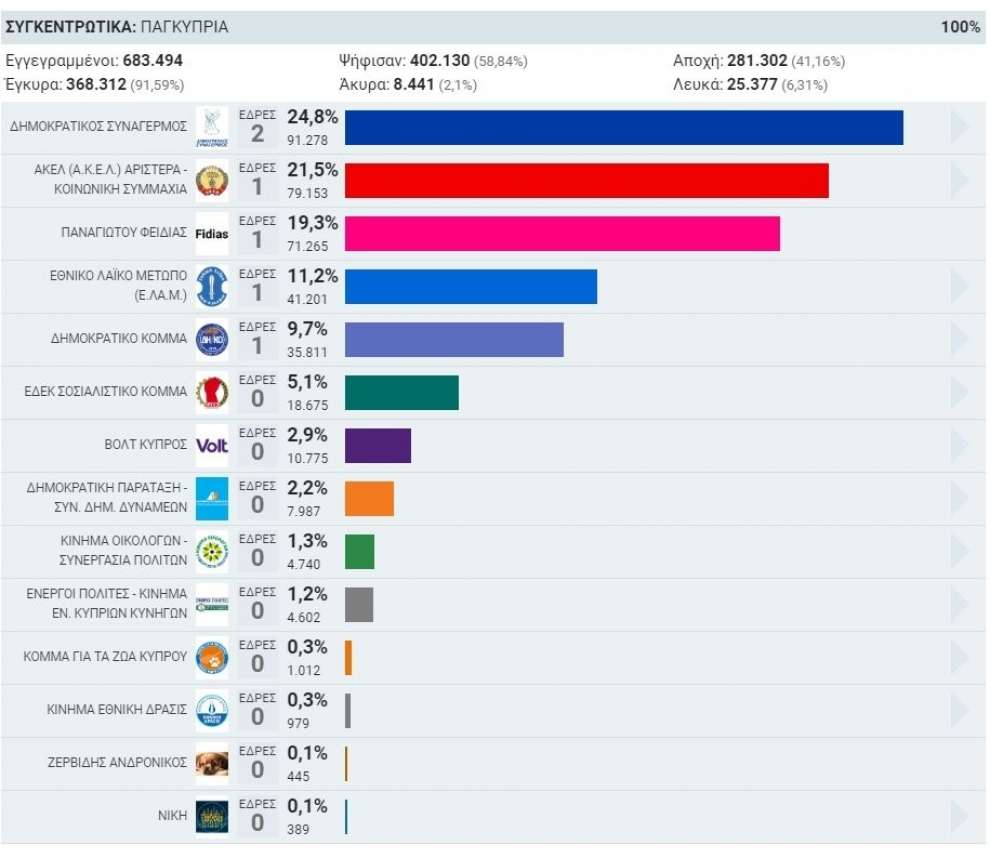Expand the ΒΟΛΤ ΚΥΠΡΟΣ row arrow
This screenshot has height=858, width=990.
point(959,445)
